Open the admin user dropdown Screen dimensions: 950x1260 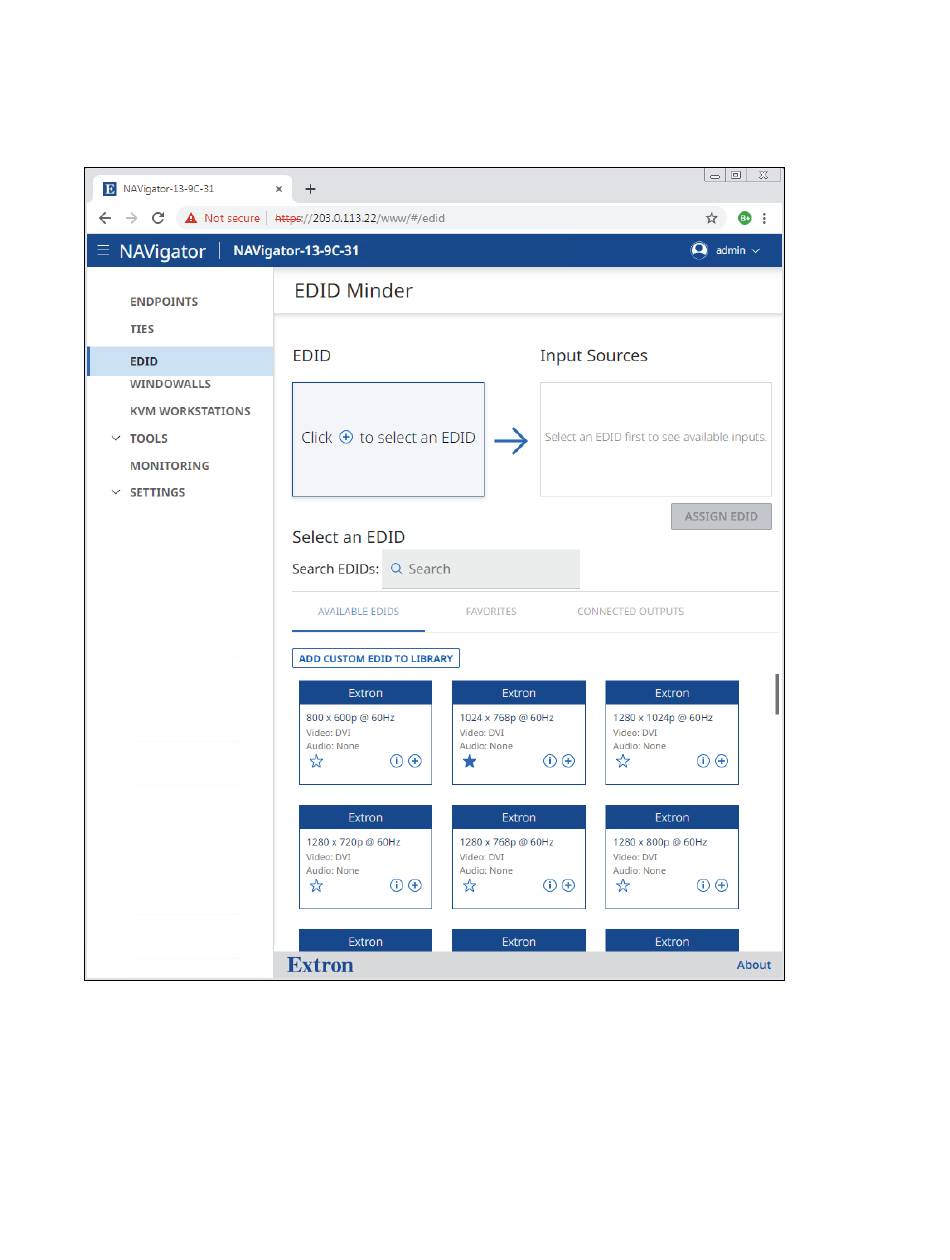726,251
